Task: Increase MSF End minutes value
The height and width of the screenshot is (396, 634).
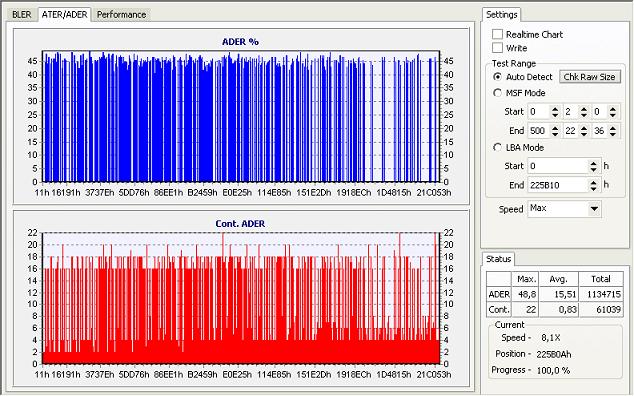Action: 555,128
